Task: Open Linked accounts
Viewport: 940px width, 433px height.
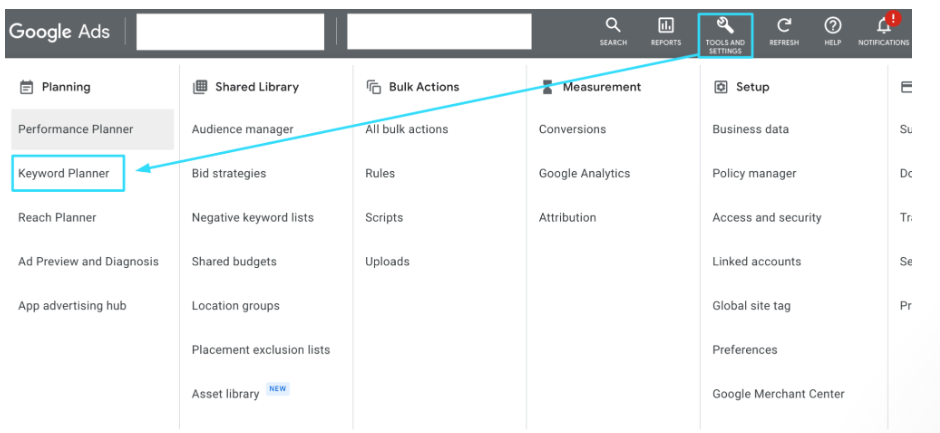Action: tap(757, 261)
